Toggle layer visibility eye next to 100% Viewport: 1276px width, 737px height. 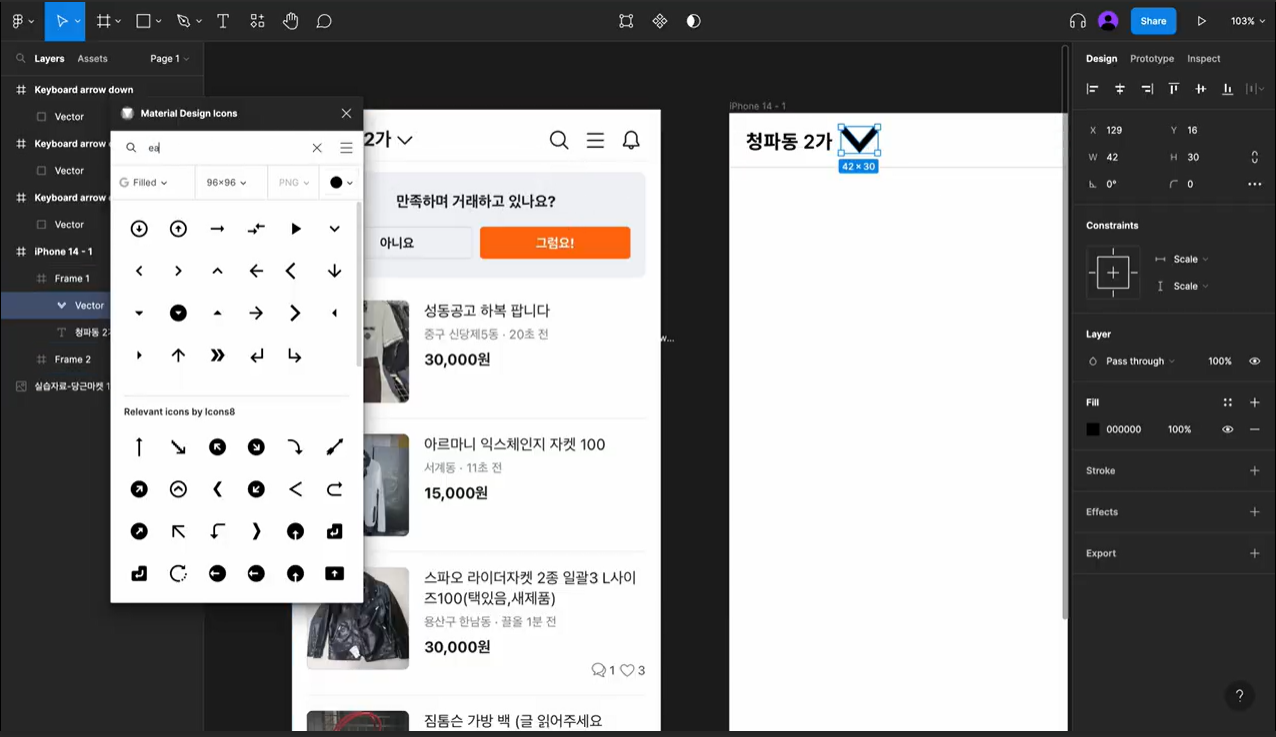1254,361
